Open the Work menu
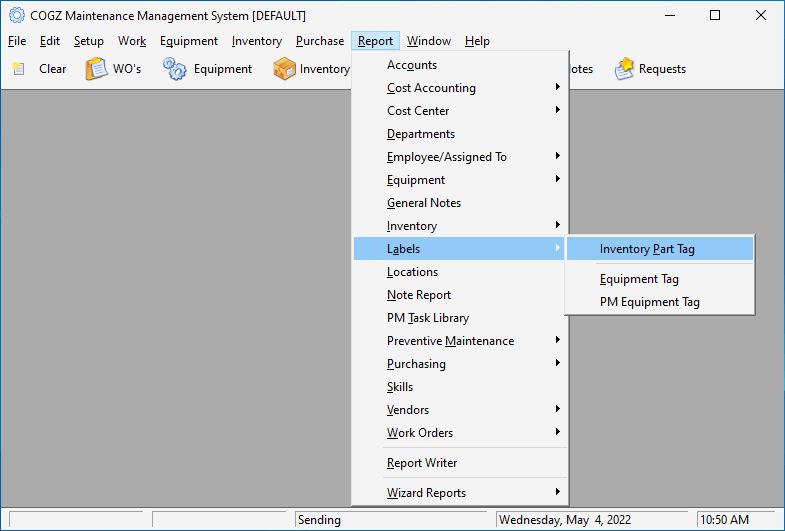 [x=132, y=41]
